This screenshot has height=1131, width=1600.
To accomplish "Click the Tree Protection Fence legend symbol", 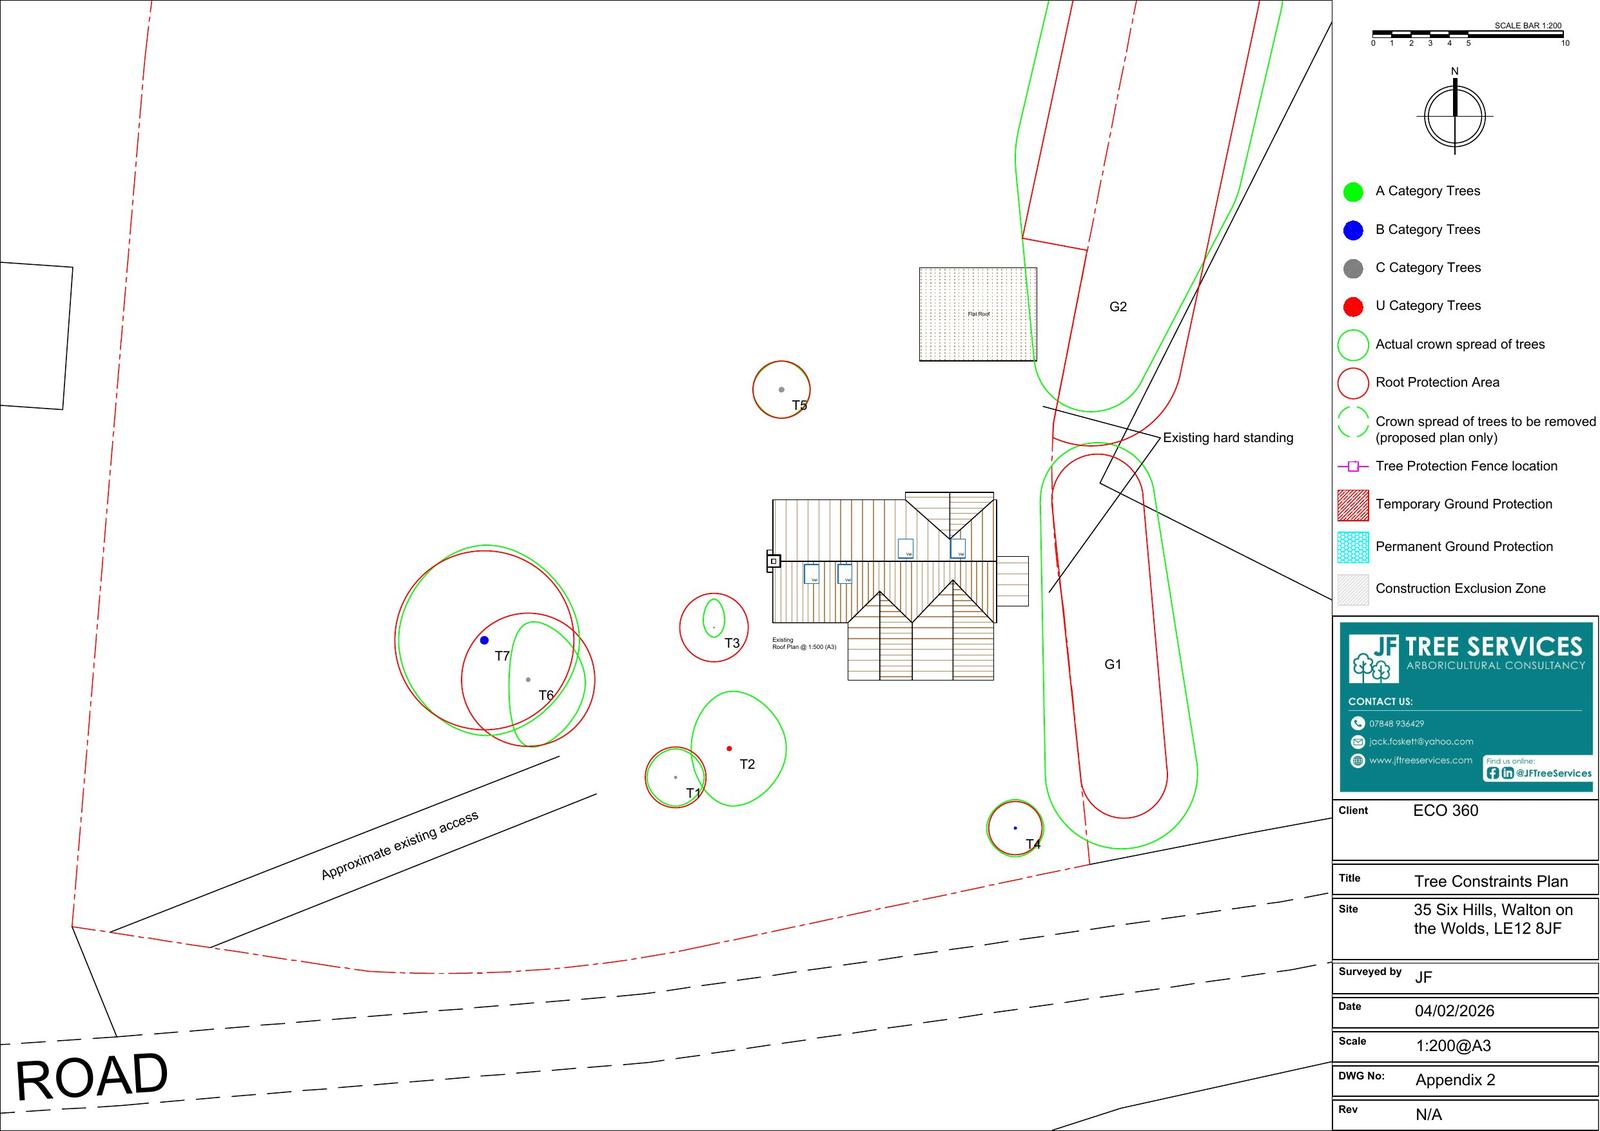I will tap(1352, 466).
